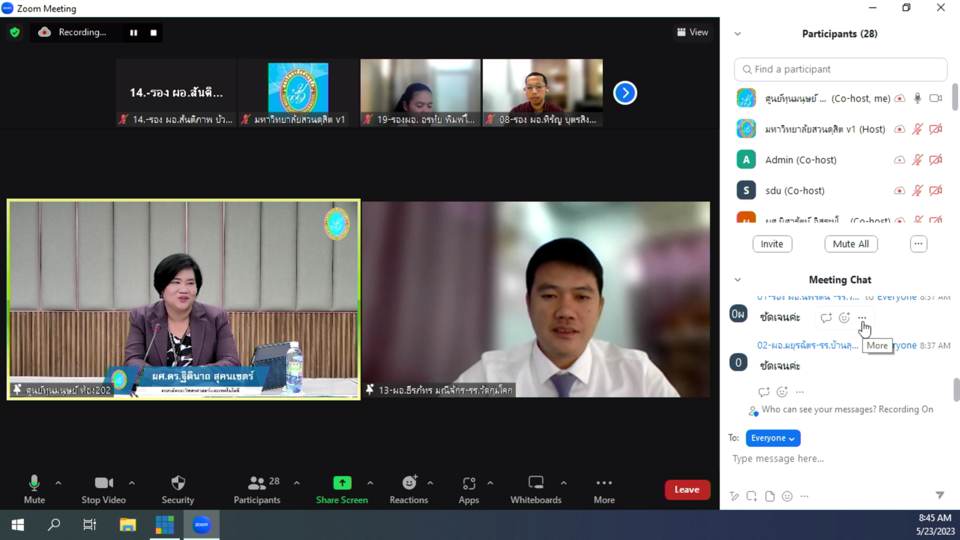React with emoji to second chat message
The image size is (960, 540).
782,392
